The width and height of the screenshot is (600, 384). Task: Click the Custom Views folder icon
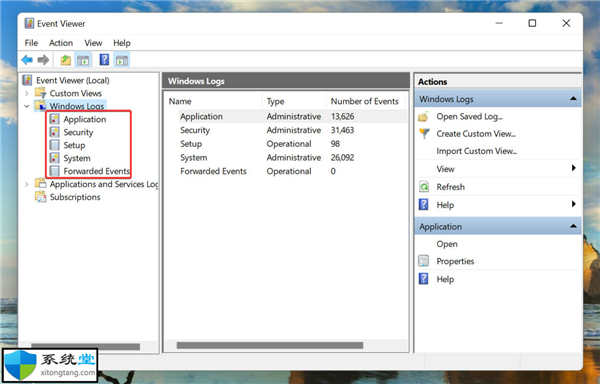(x=40, y=93)
